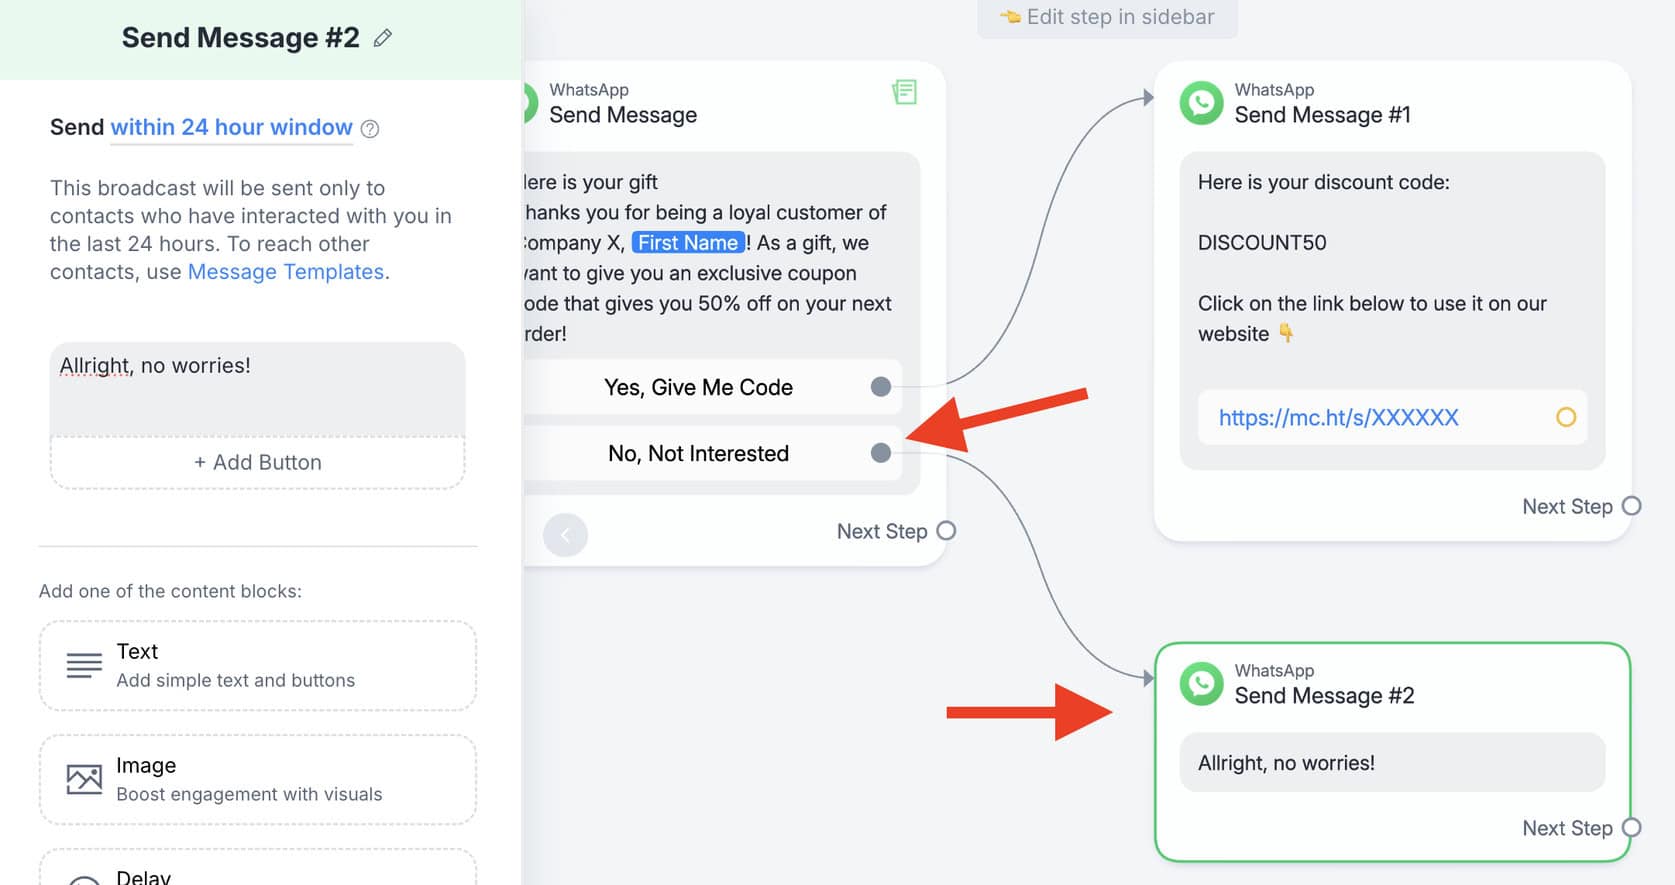Click the pencil icon to rename Send Message #2
The height and width of the screenshot is (885, 1675).
pos(383,38)
